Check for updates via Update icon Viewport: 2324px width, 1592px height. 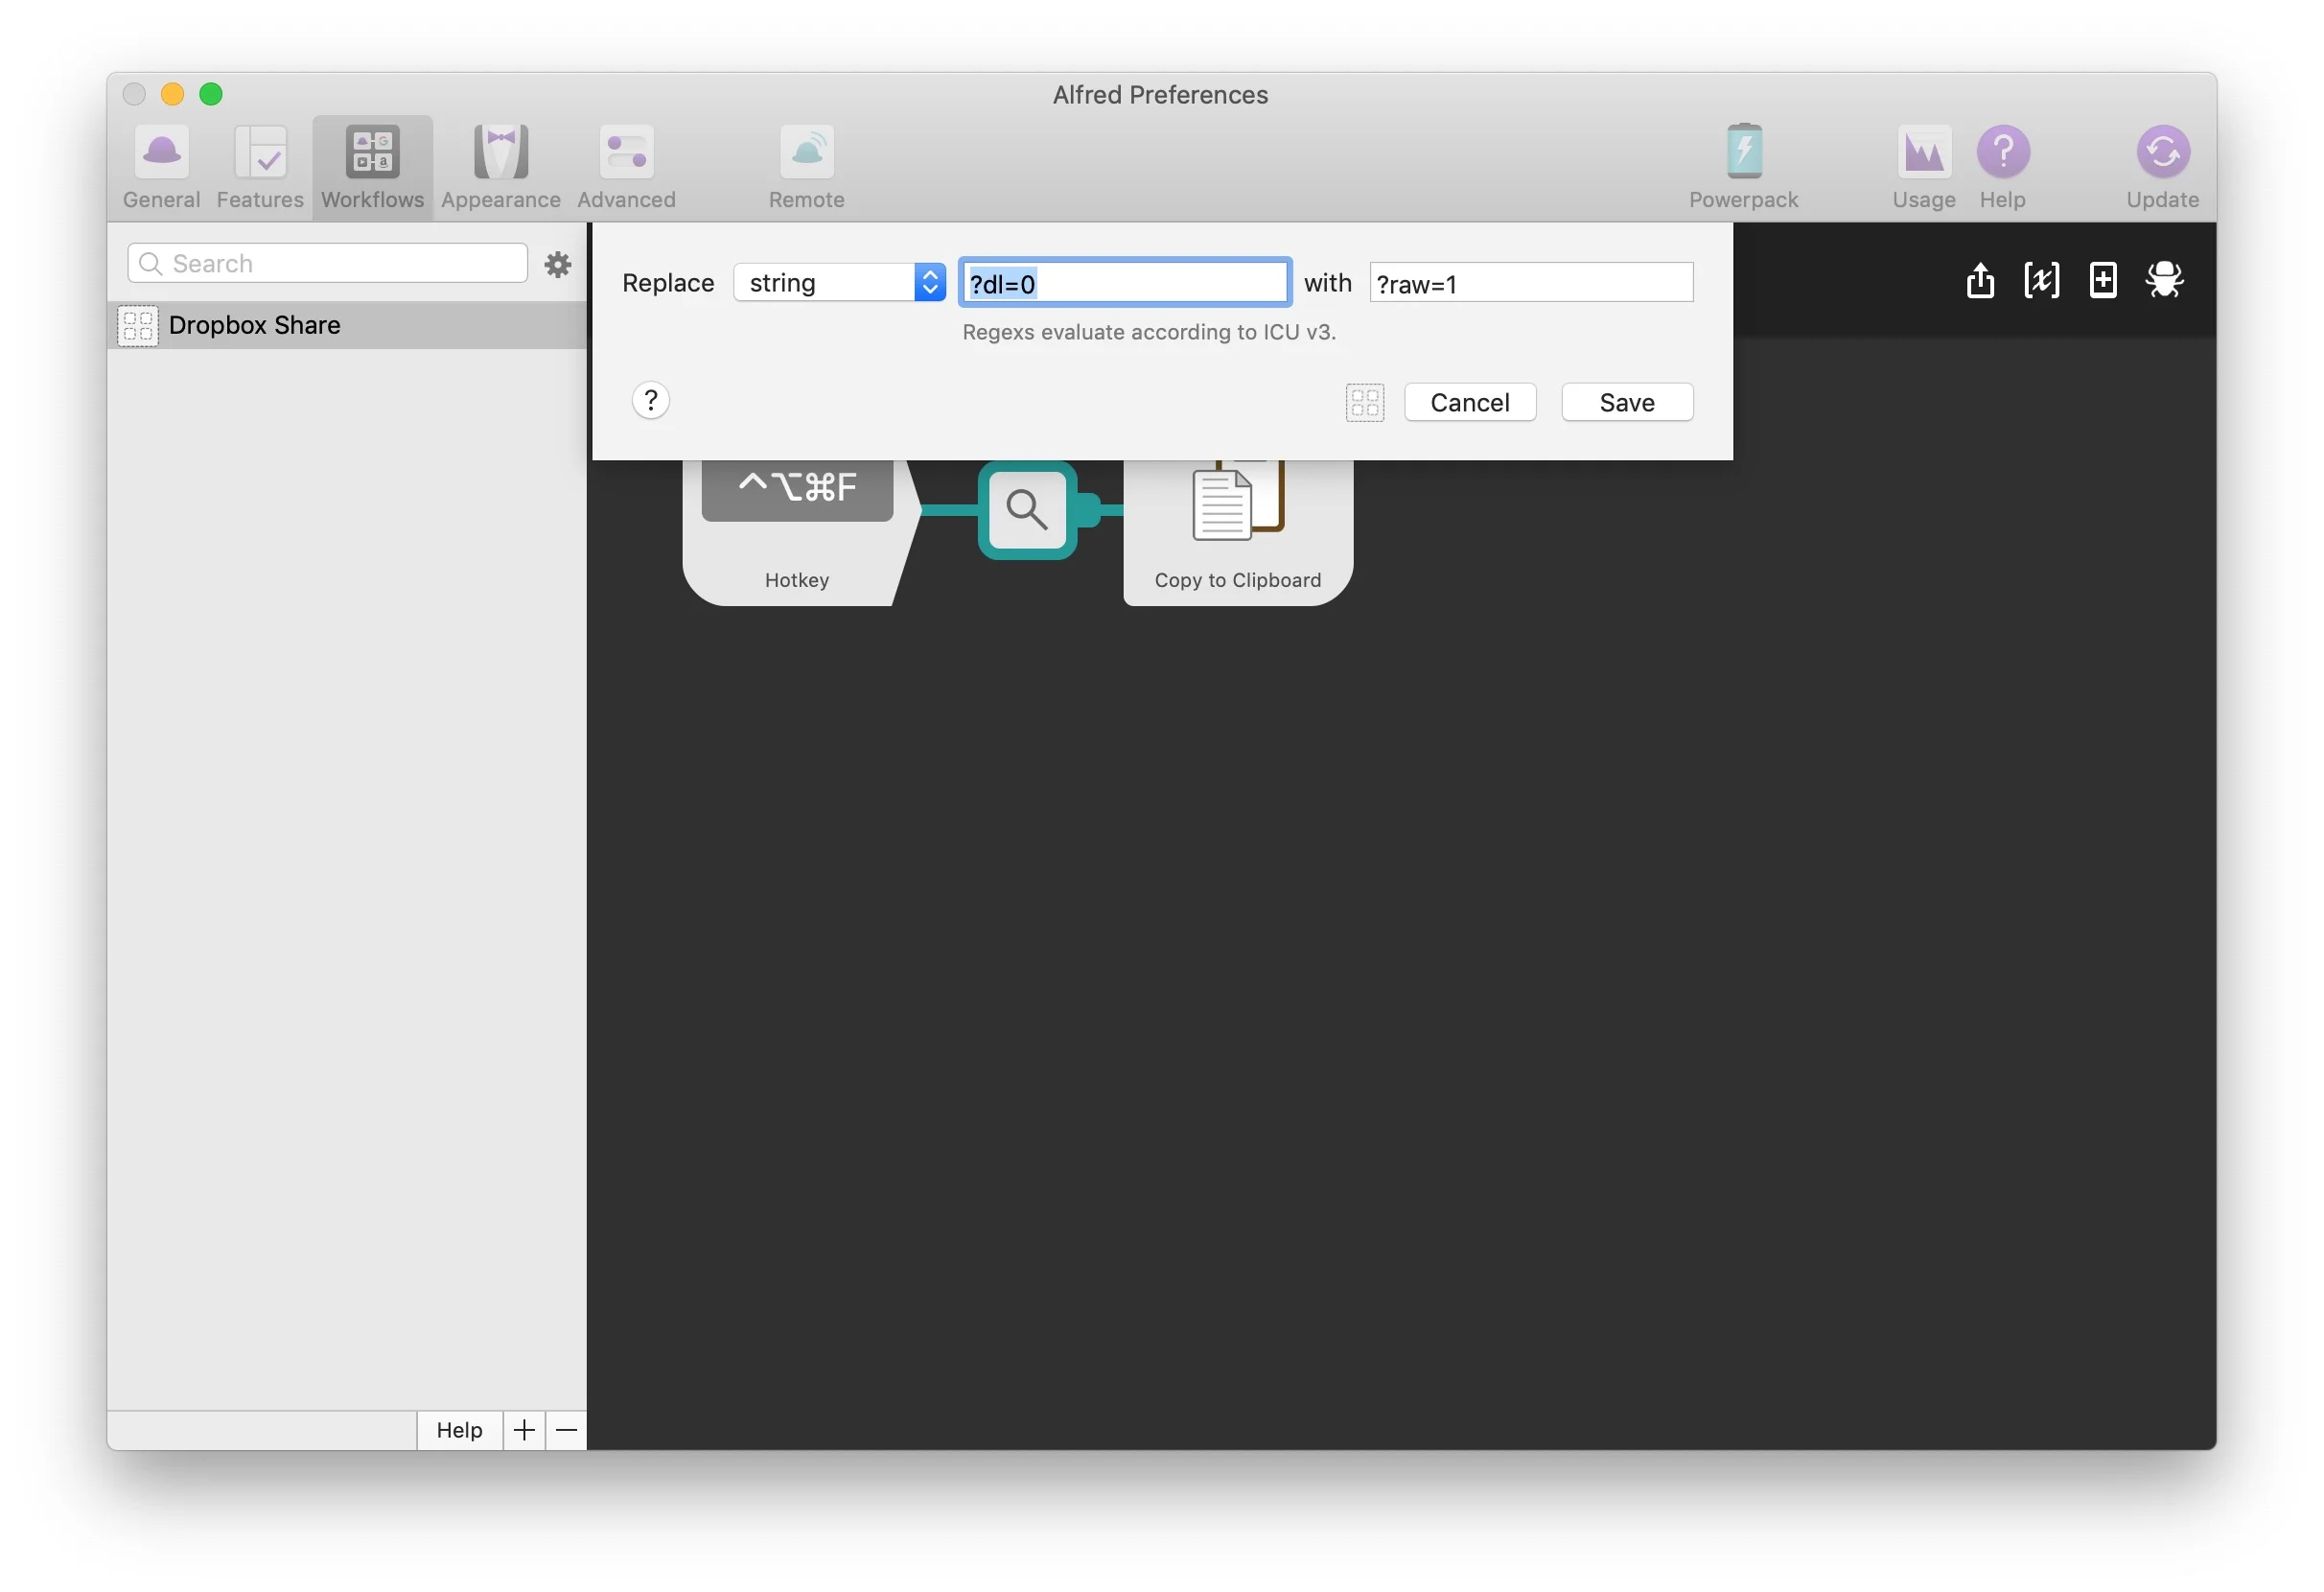click(x=2162, y=167)
